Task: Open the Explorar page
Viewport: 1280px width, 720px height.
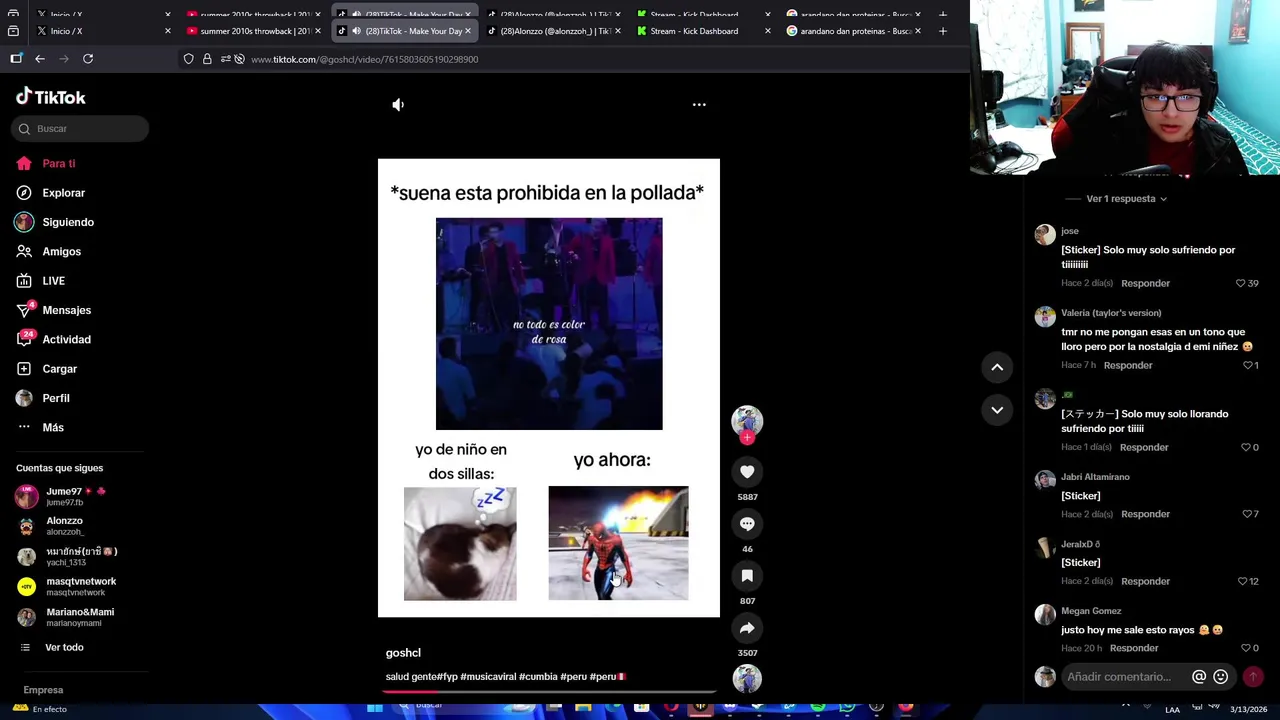Action: point(63,193)
